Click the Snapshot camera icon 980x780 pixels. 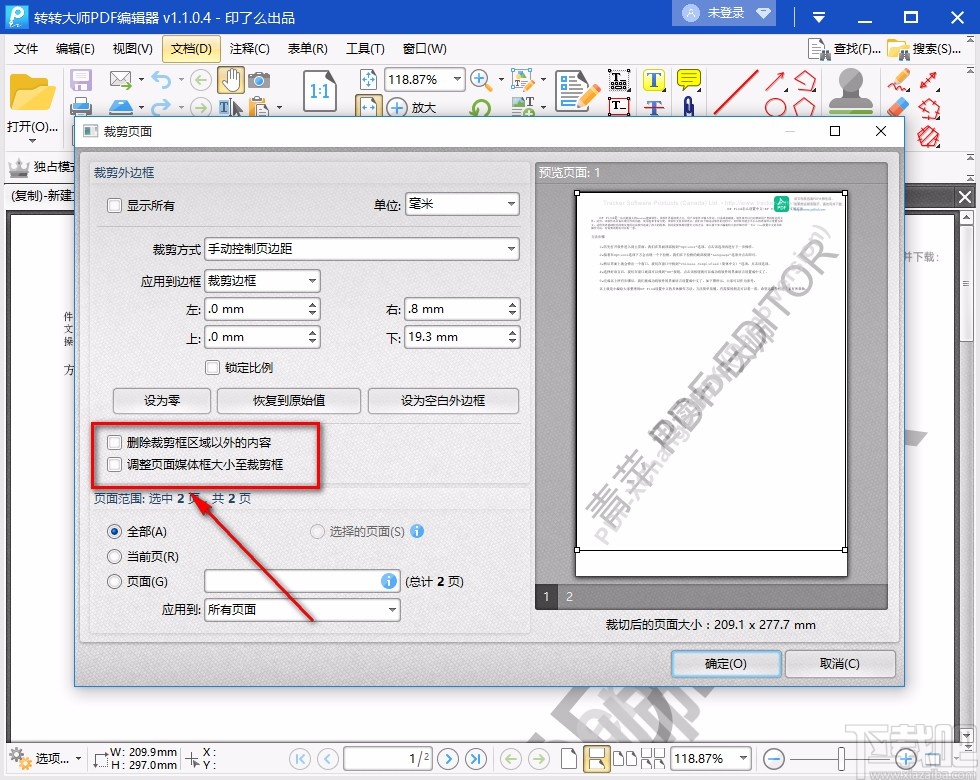259,80
